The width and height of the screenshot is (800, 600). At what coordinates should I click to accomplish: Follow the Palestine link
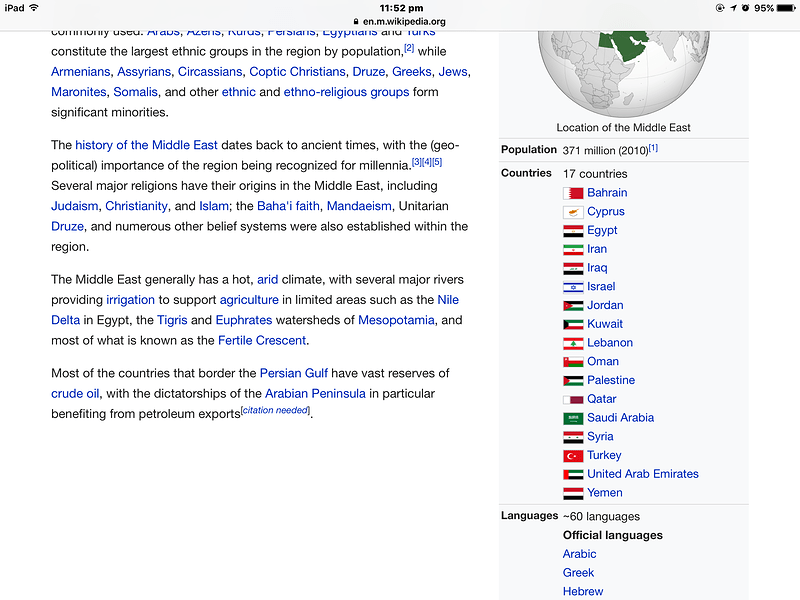click(611, 380)
